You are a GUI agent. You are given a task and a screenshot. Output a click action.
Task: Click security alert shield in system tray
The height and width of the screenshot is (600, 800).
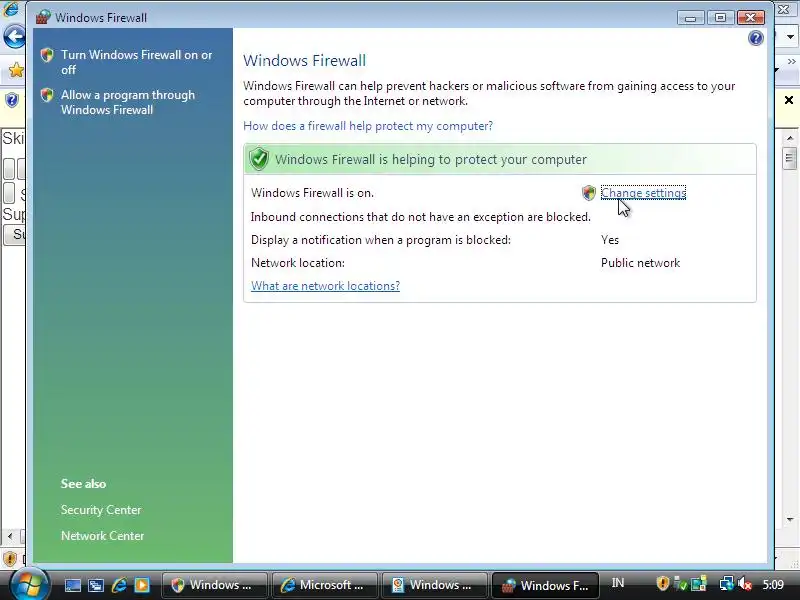[662, 583]
